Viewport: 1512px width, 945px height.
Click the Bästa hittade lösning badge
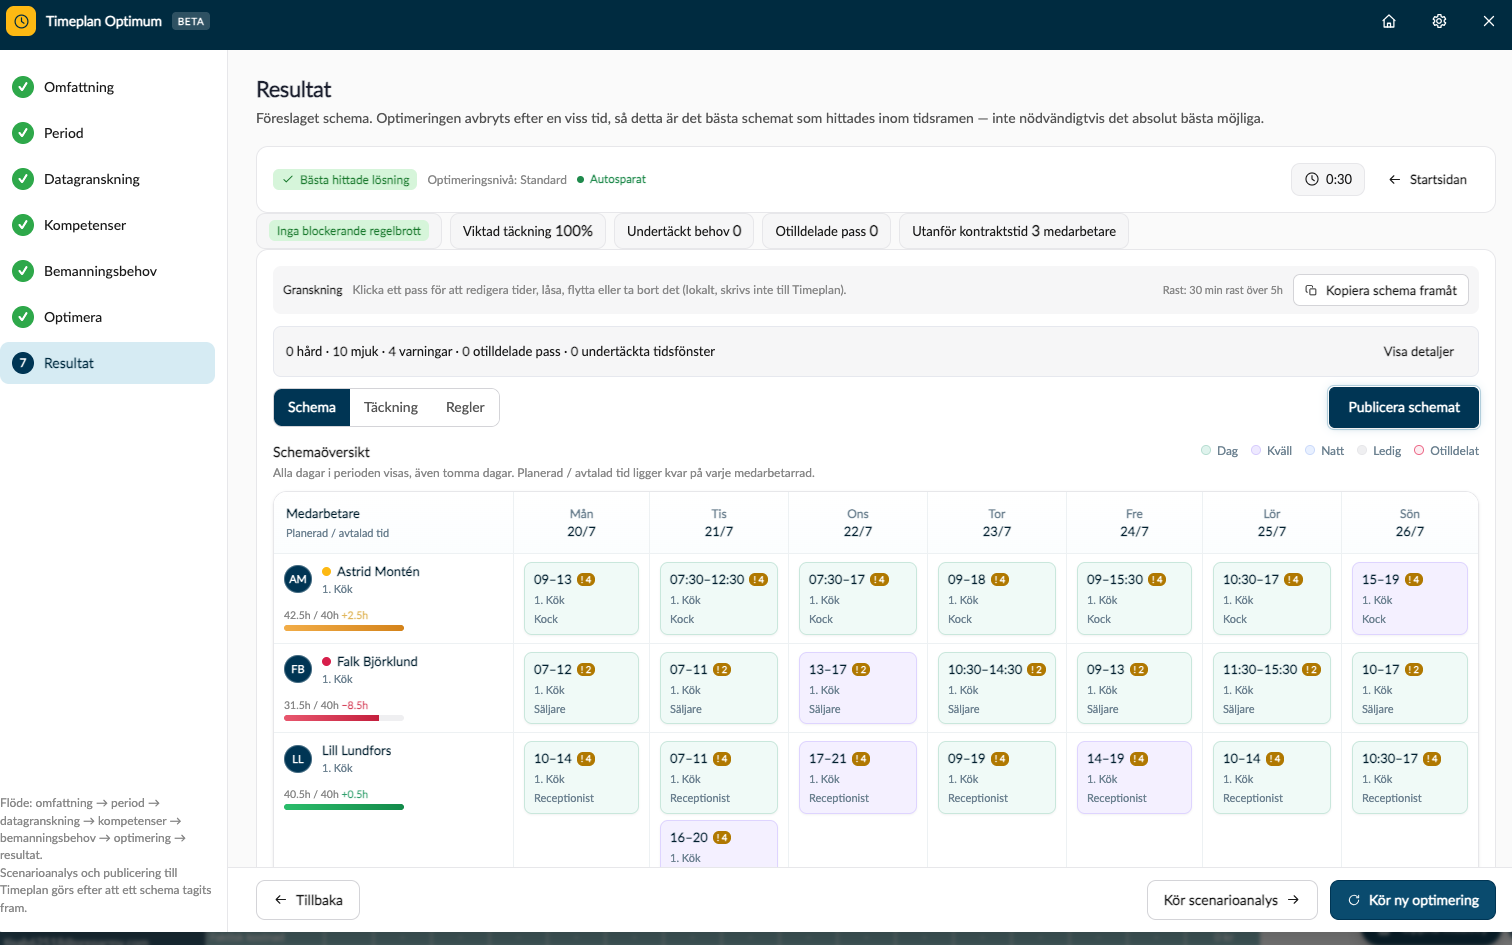(x=346, y=180)
